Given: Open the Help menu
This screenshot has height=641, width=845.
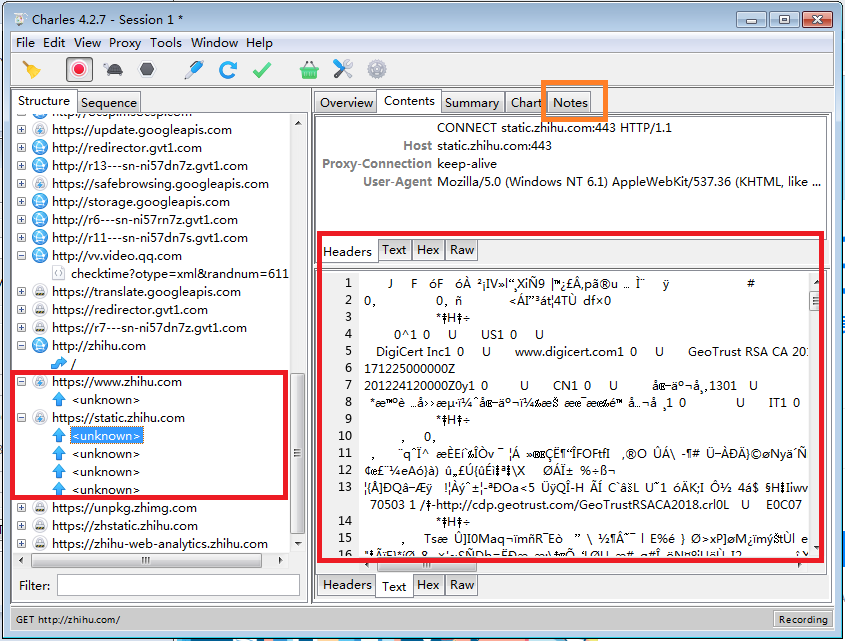Looking at the screenshot, I should (259, 43).
